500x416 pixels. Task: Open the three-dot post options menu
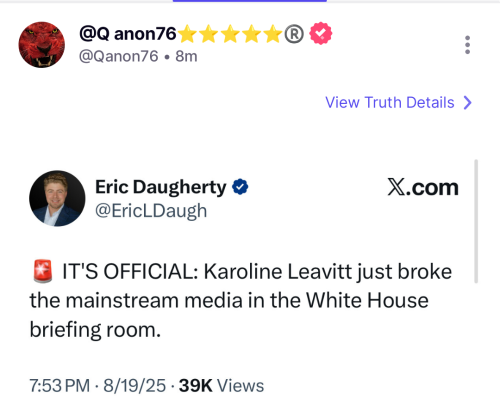(467, 45)
